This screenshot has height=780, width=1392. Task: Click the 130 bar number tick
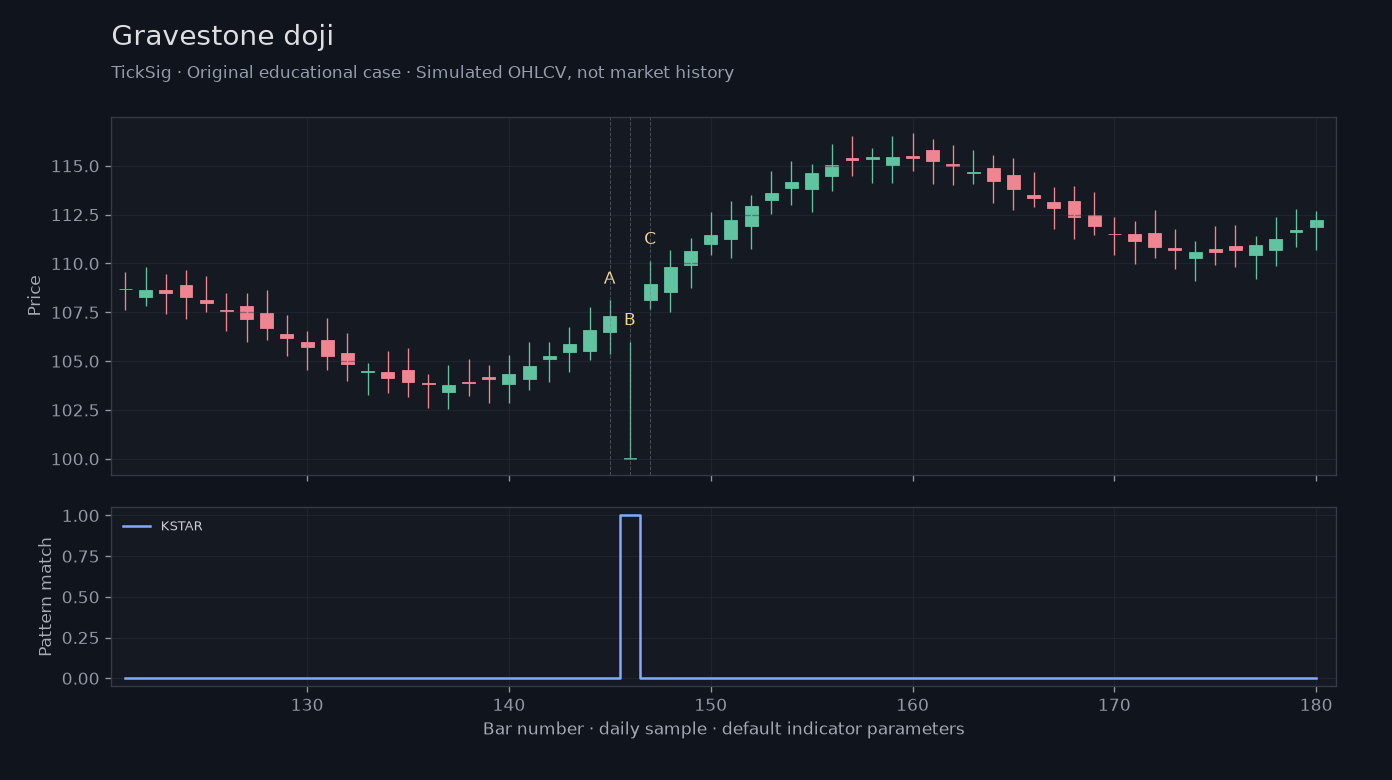coord(307,704)
